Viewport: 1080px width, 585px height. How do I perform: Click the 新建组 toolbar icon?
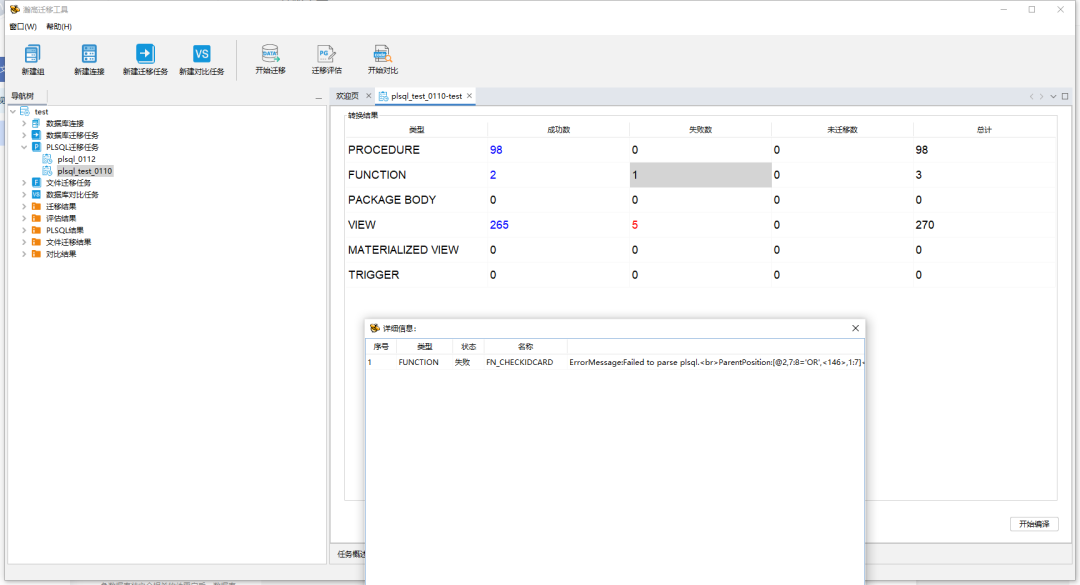point(33,55)
